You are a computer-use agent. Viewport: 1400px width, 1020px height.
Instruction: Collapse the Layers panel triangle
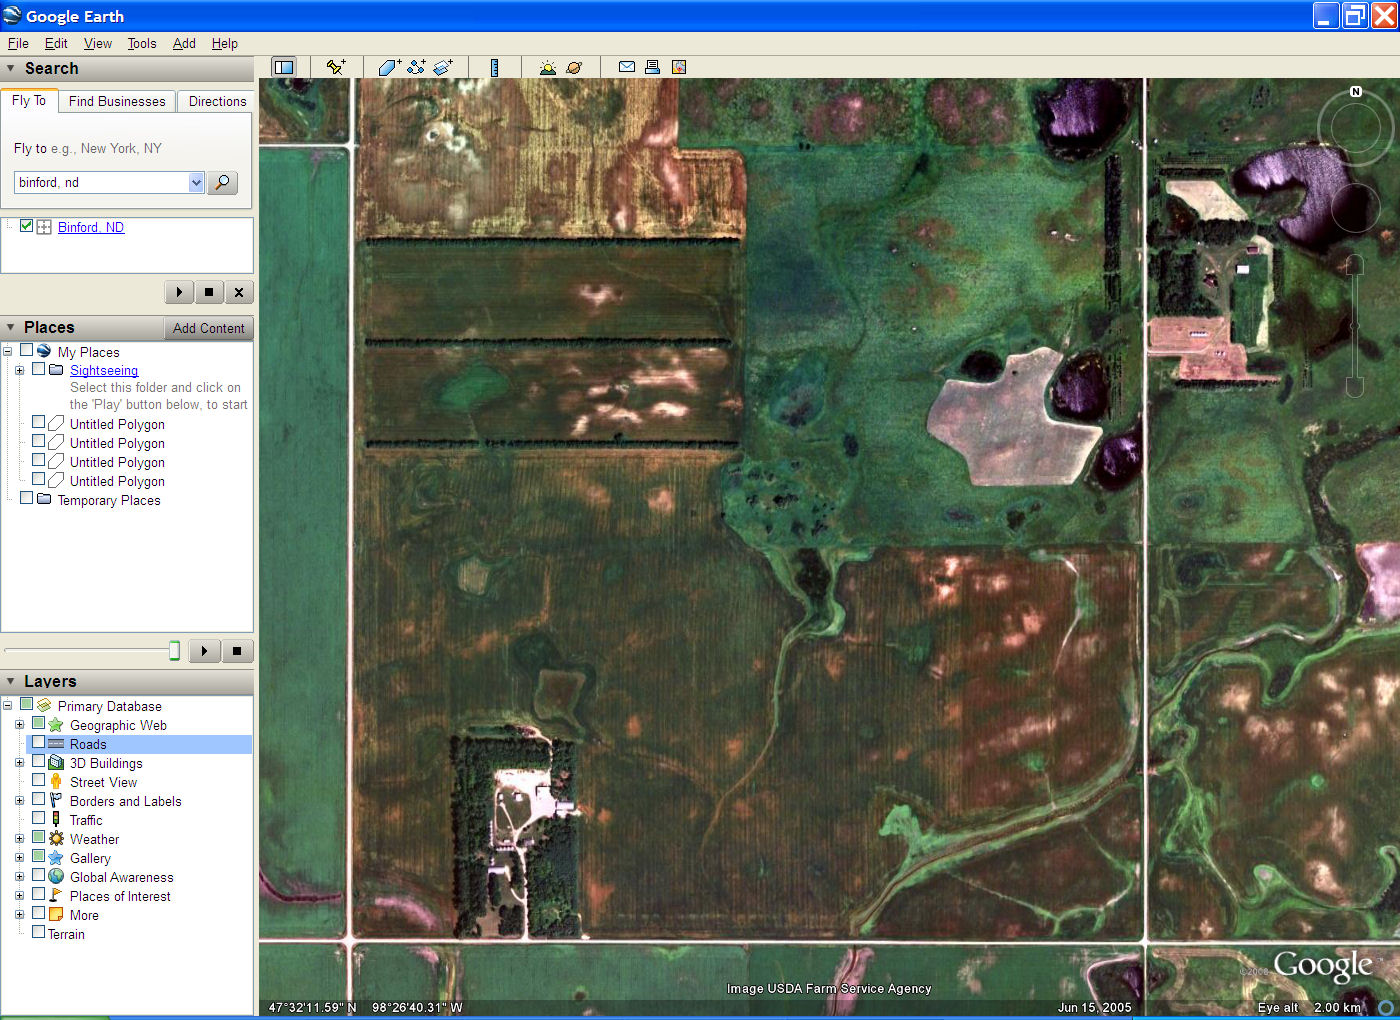(11, 682)
